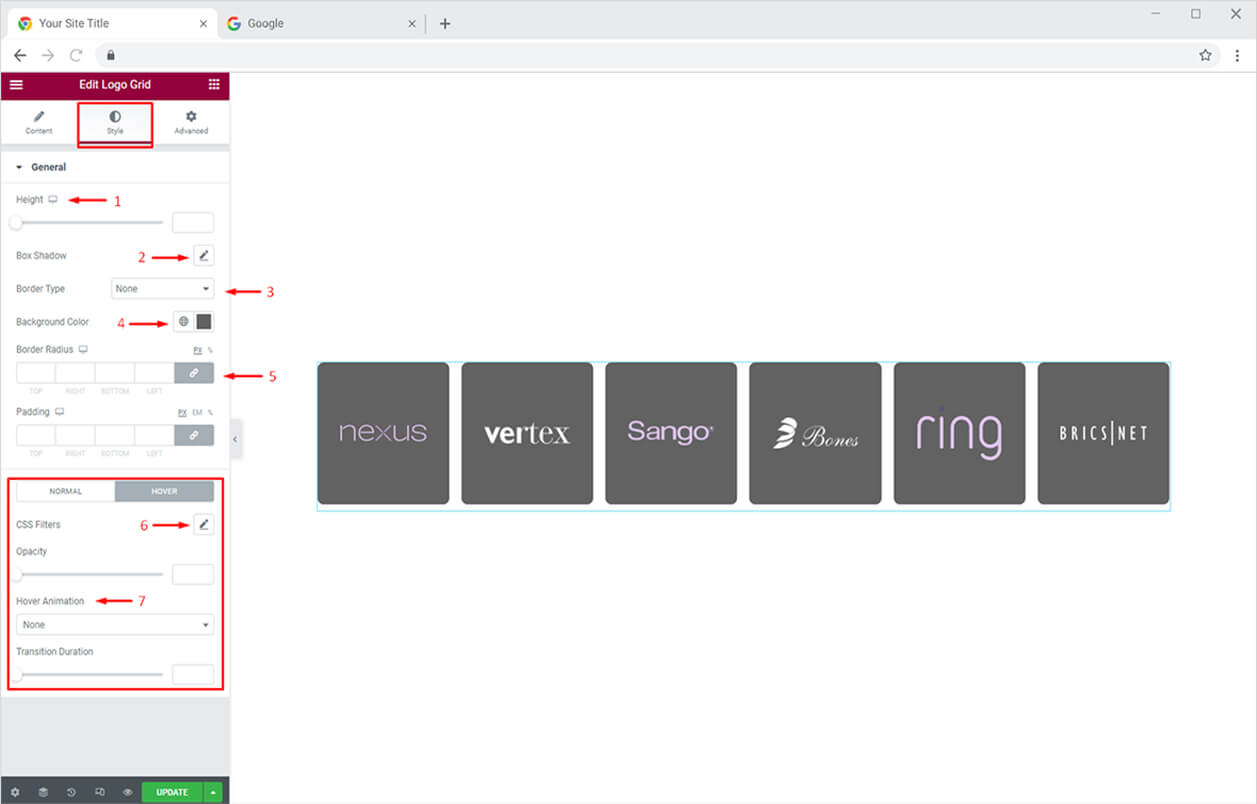Viewport: 1257px width, 804px height.
Task: Select the Your Site Title browser tab
Action: (110, 23)
